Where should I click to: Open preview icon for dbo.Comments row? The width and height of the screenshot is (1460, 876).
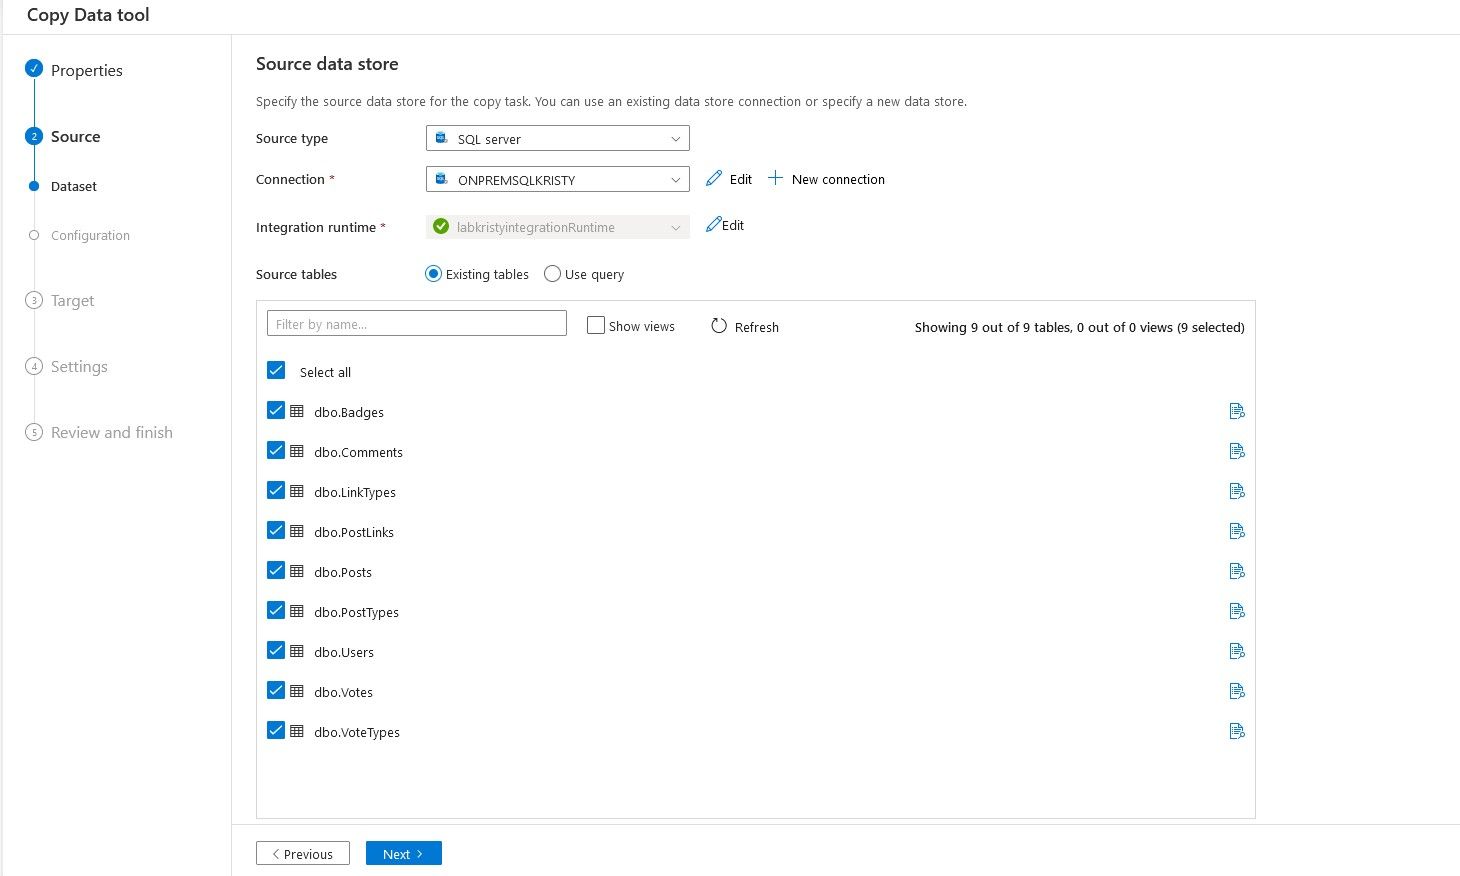click(1237, 451)
